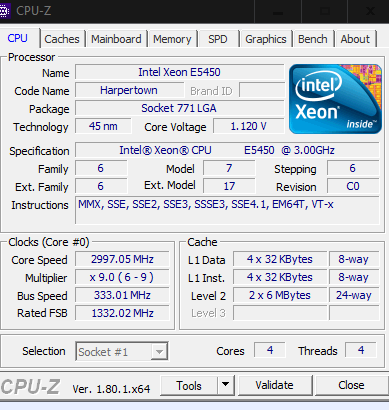The width and height of the screenshot is (389, 410).
Task: Click the Ext. Model value 17
Action: point(229,186)
